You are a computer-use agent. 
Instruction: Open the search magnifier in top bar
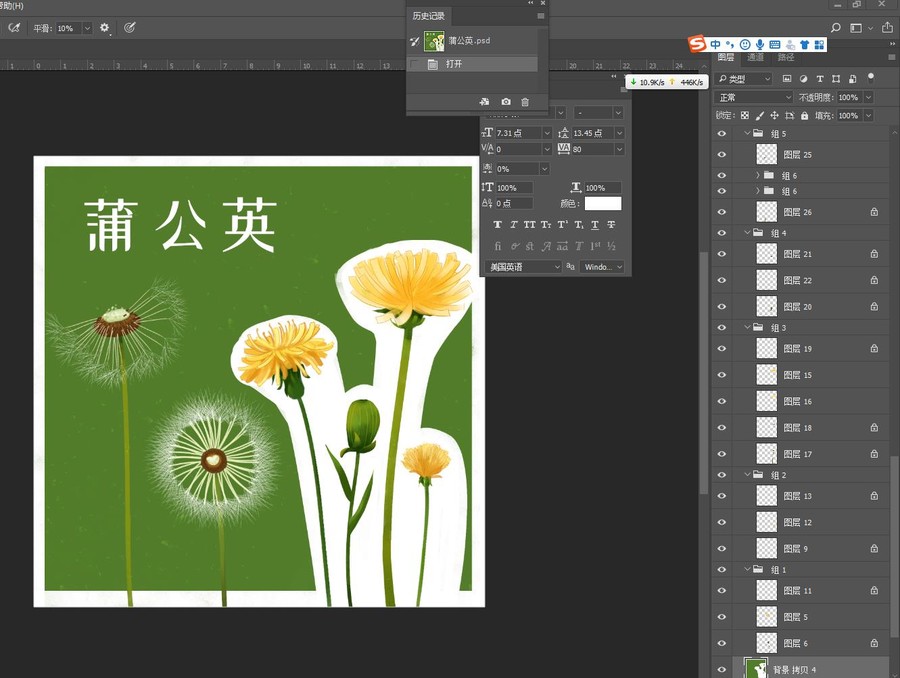(x=836, y=28)
